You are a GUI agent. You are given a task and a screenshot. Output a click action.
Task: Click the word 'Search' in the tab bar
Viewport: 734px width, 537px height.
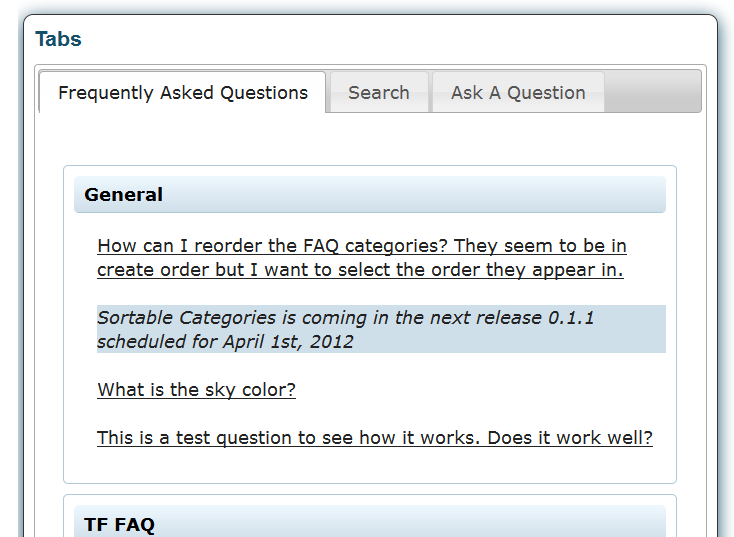[x=379, y=93]
